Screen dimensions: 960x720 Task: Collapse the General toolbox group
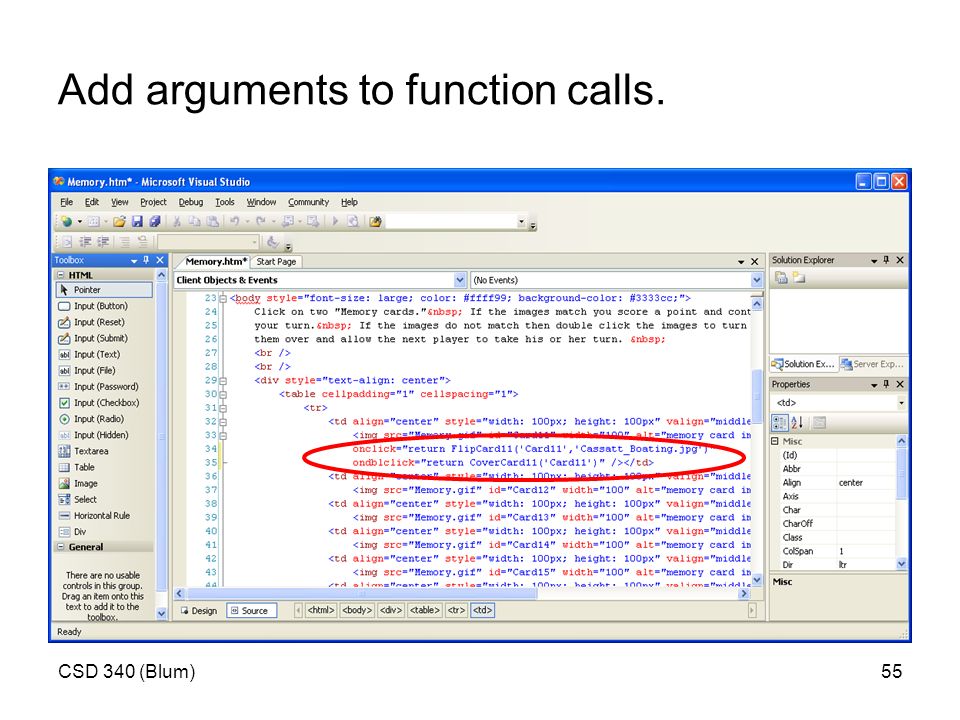pyautogui.click(x=61, y=547)
